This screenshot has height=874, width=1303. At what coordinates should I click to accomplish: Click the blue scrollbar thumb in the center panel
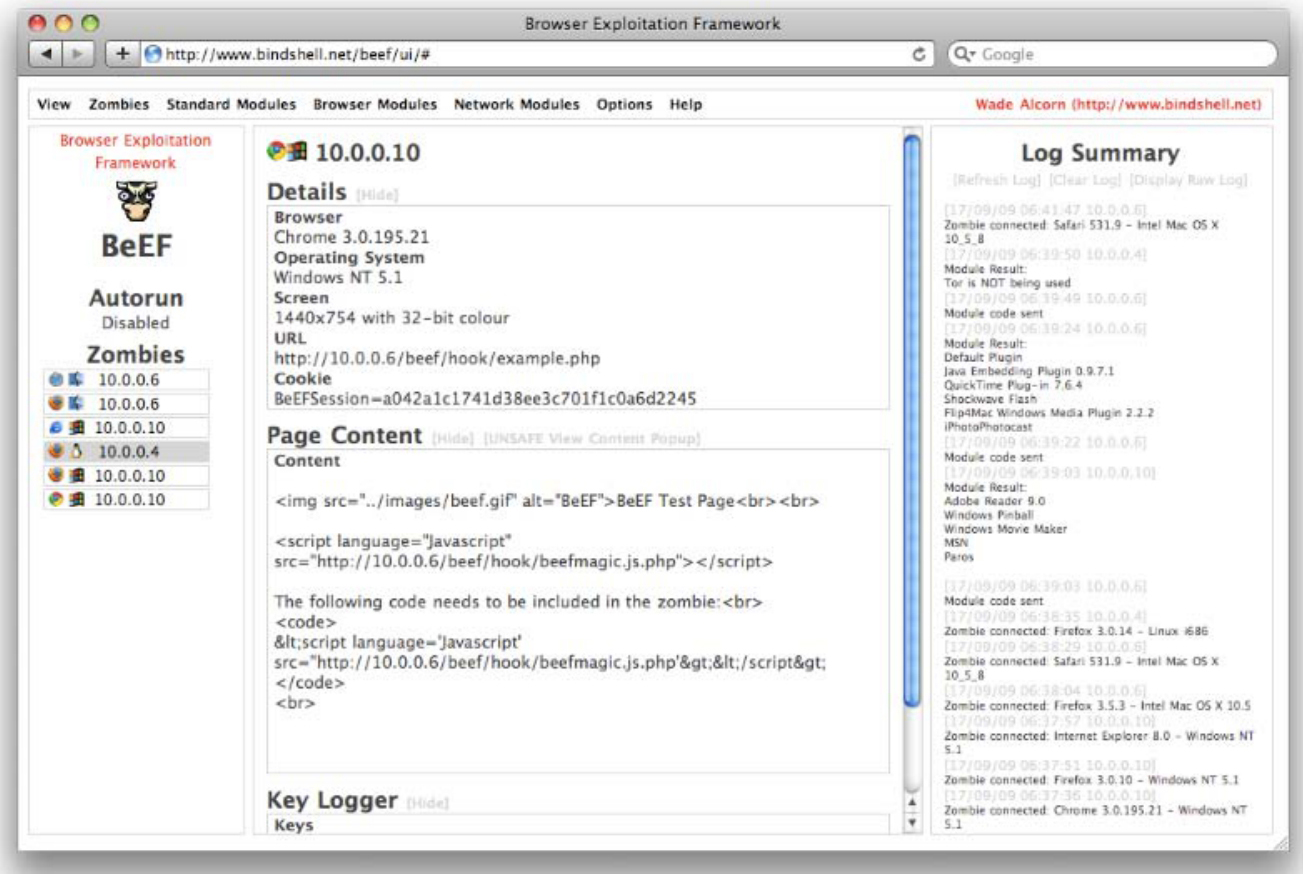coord(911,420)
